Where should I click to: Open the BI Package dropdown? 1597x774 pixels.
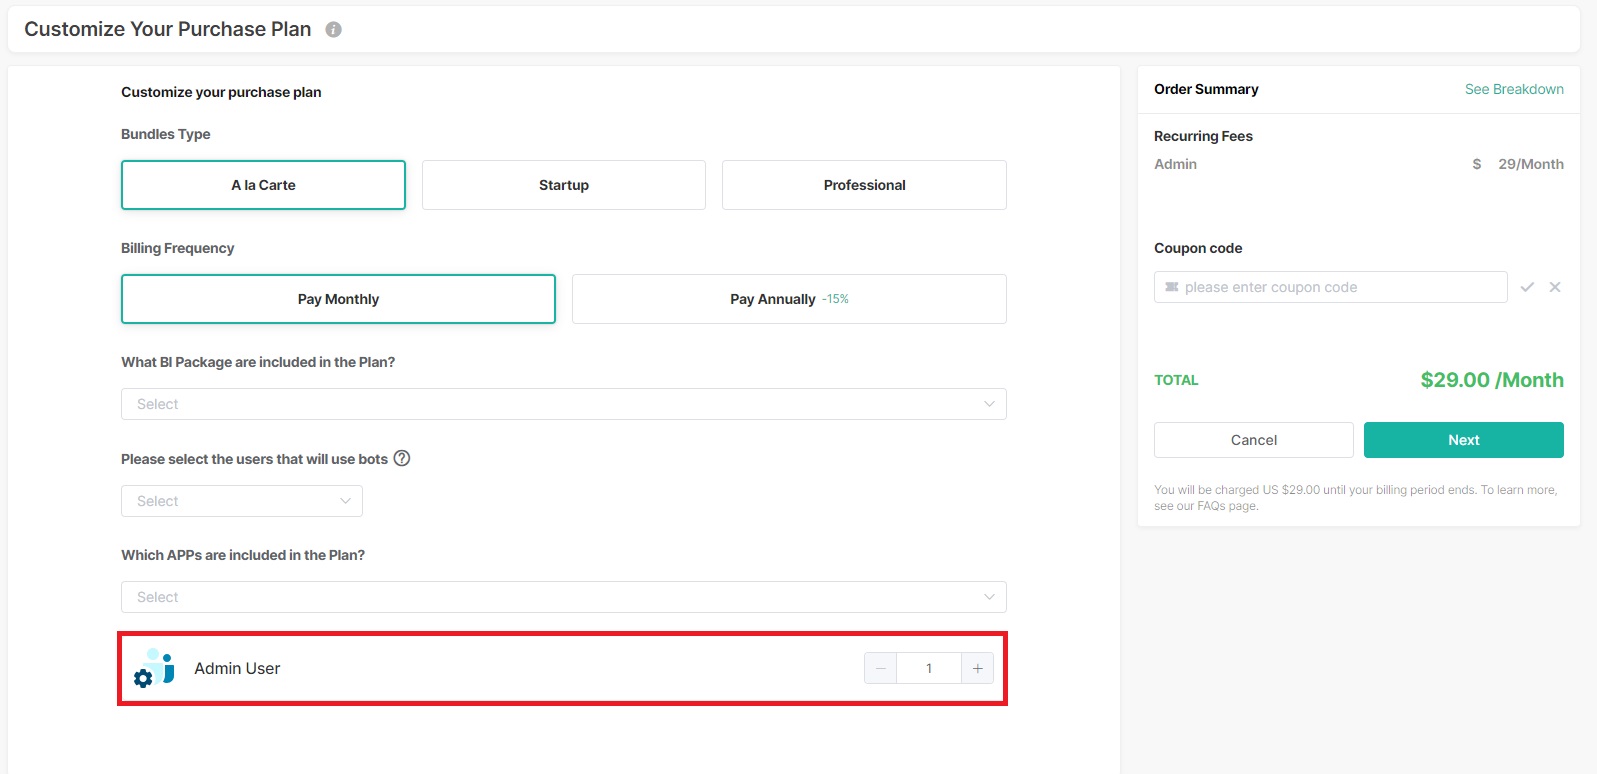[563, 404]
